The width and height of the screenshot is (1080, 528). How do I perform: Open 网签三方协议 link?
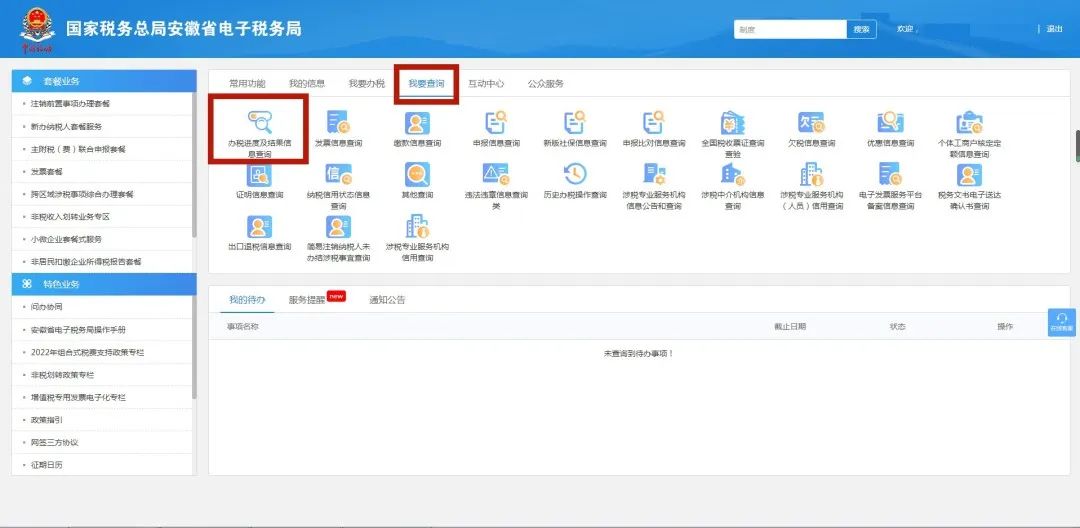[54, 443]
